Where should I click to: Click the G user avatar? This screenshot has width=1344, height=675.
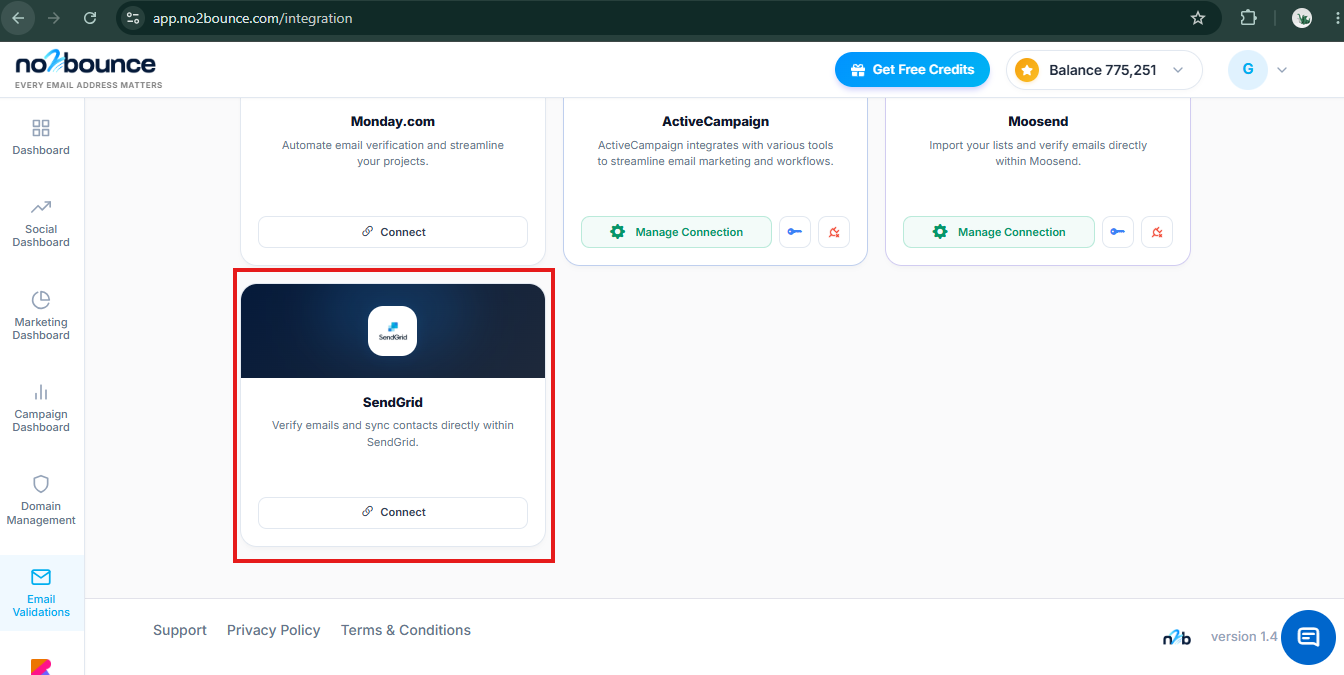1248,70
